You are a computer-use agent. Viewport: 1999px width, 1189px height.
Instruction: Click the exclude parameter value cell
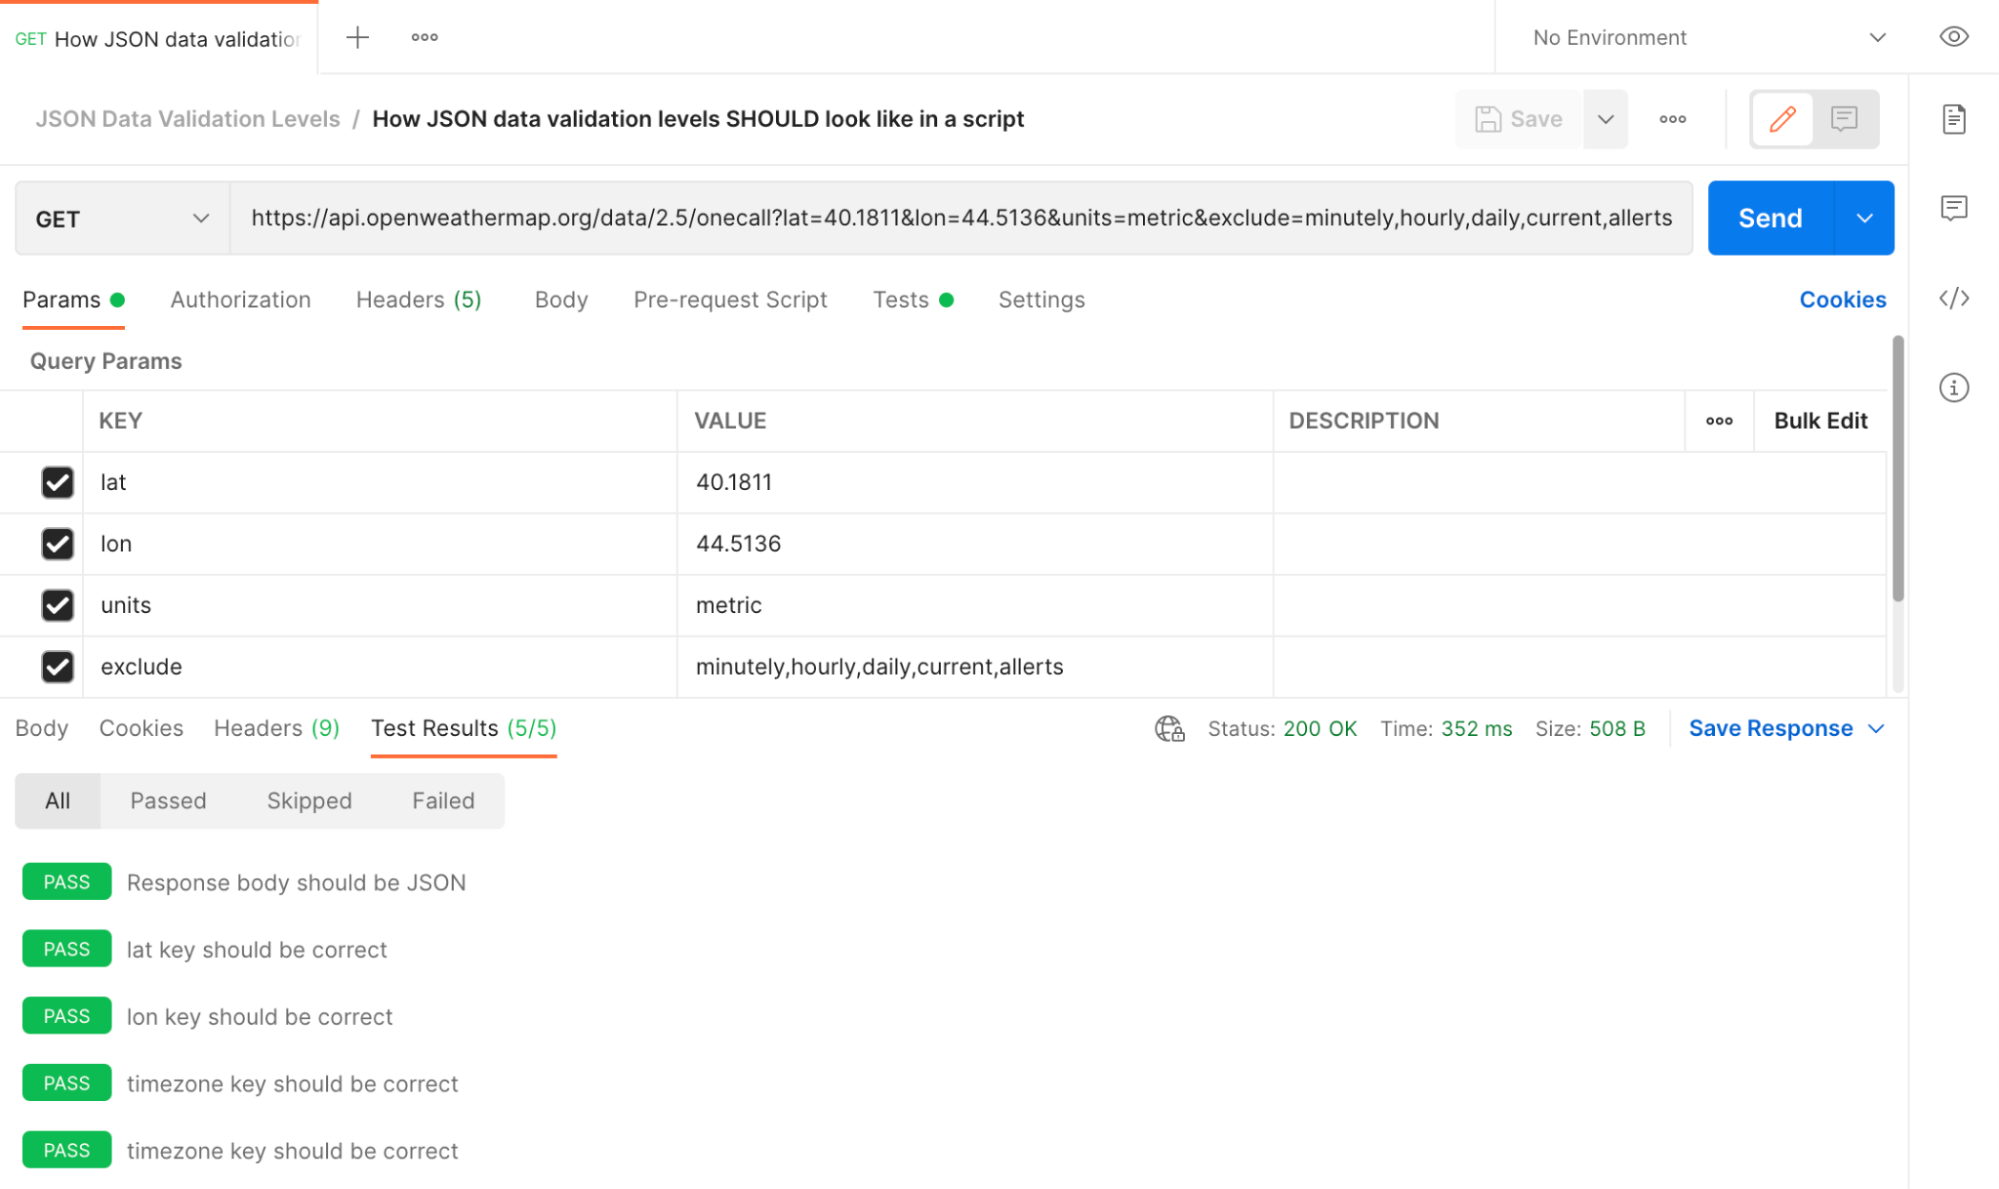pos(975,666)
